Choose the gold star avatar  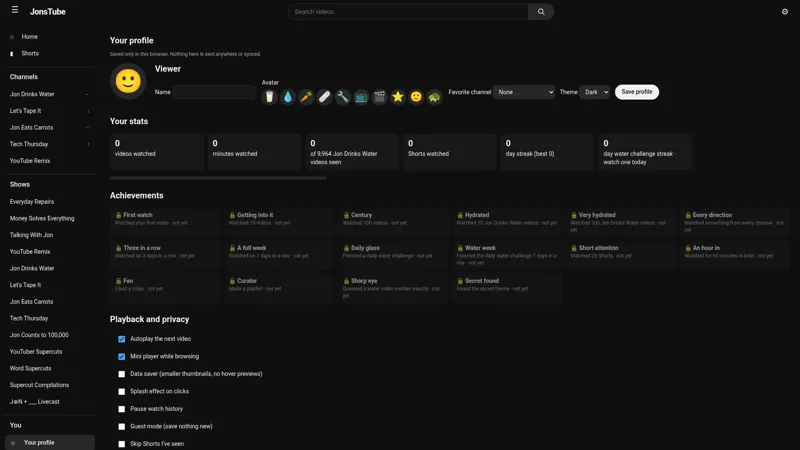pyautogui.click(x=398, y=97)
